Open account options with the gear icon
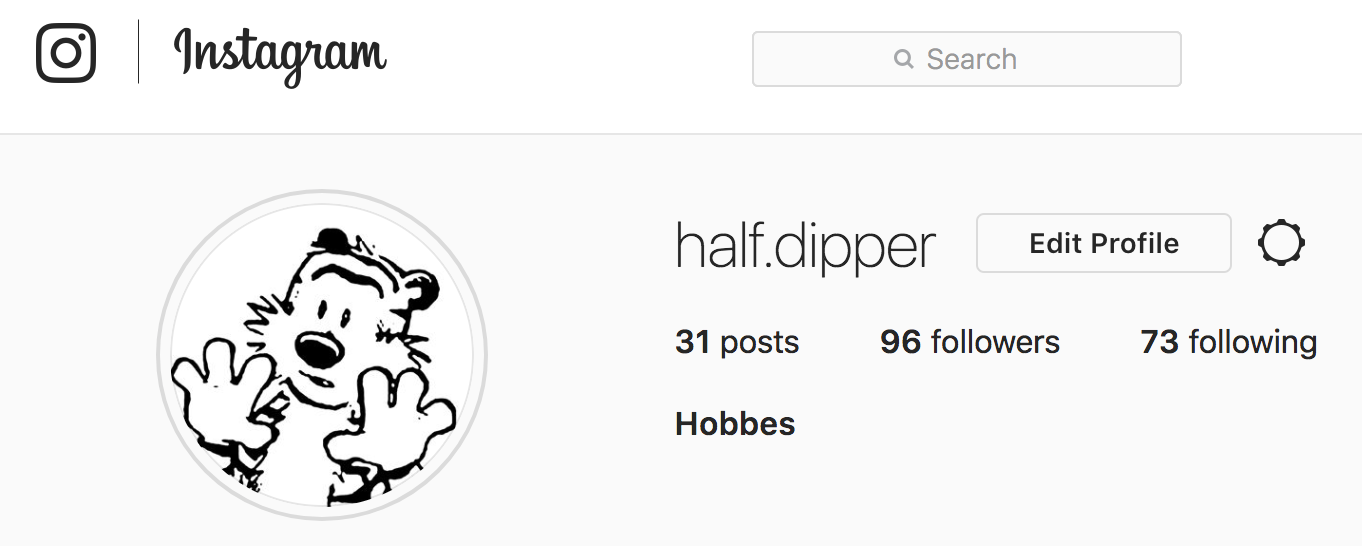Screen dimensions: 1362x546 pos(1281,243)
